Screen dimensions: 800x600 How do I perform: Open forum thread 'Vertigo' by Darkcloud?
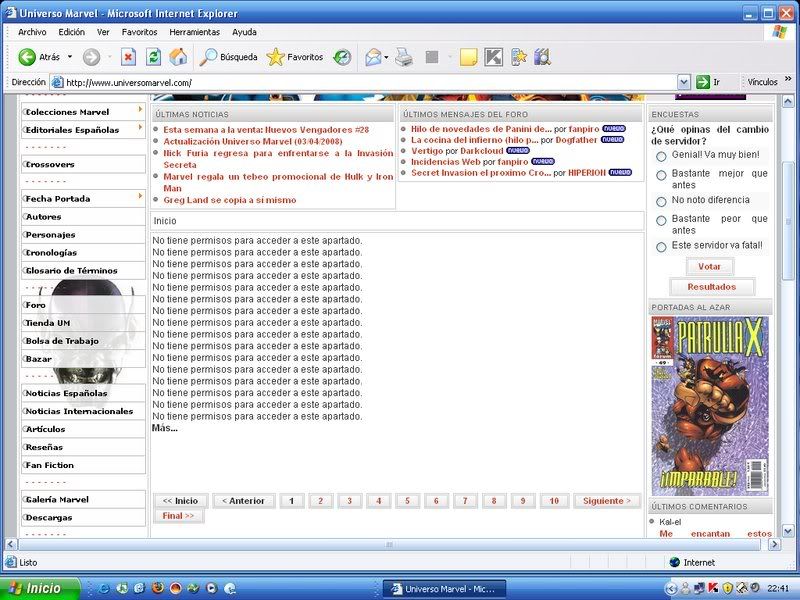tap(427, 151)
